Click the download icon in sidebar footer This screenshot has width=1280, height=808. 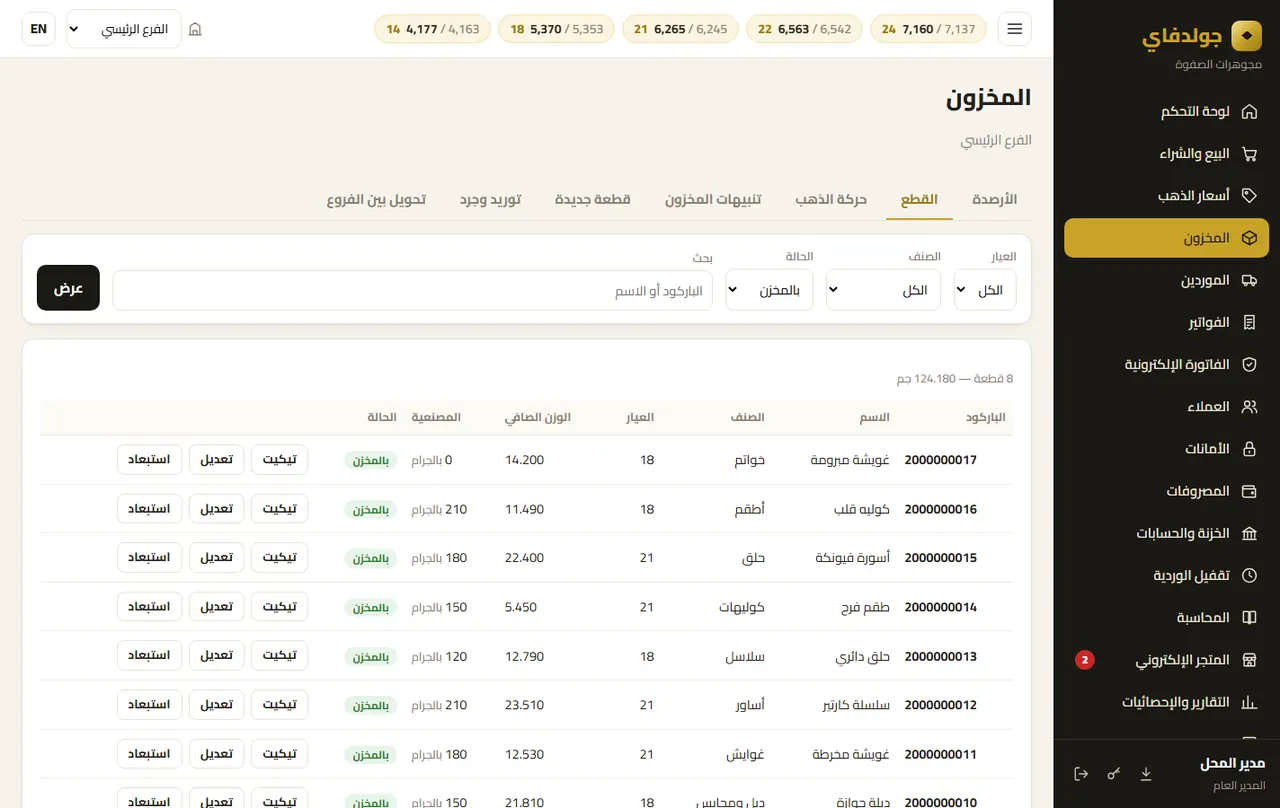coord(1146,774)
